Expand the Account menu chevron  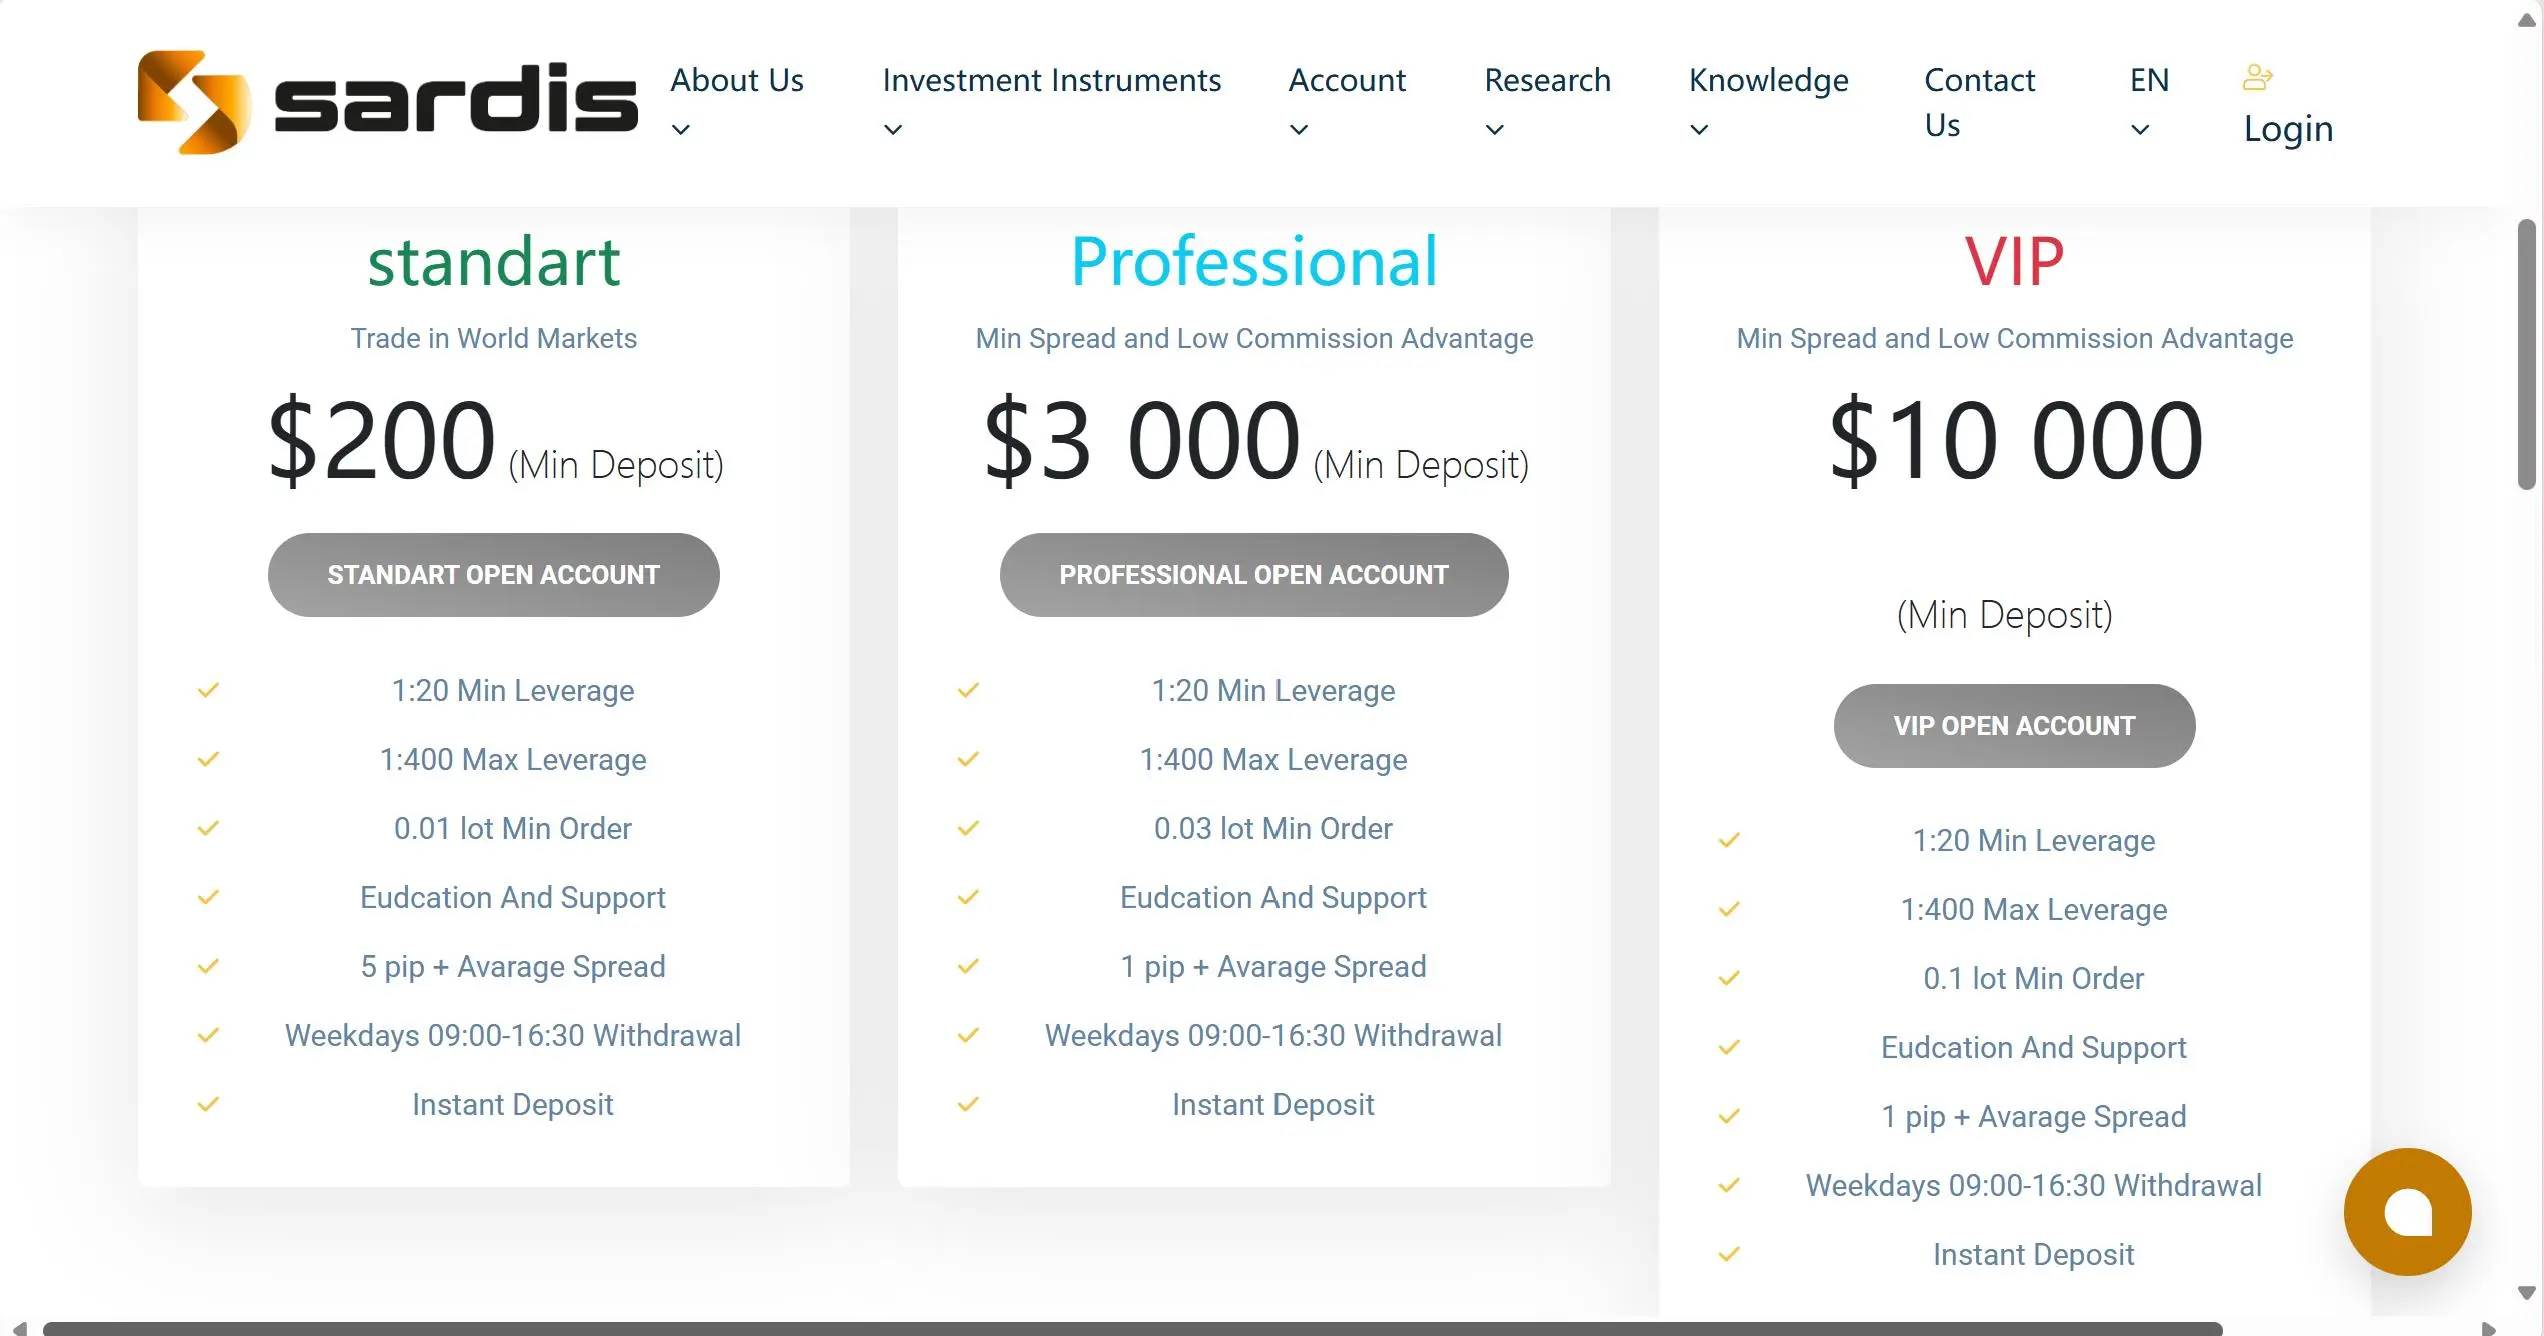coord(1299,129)
